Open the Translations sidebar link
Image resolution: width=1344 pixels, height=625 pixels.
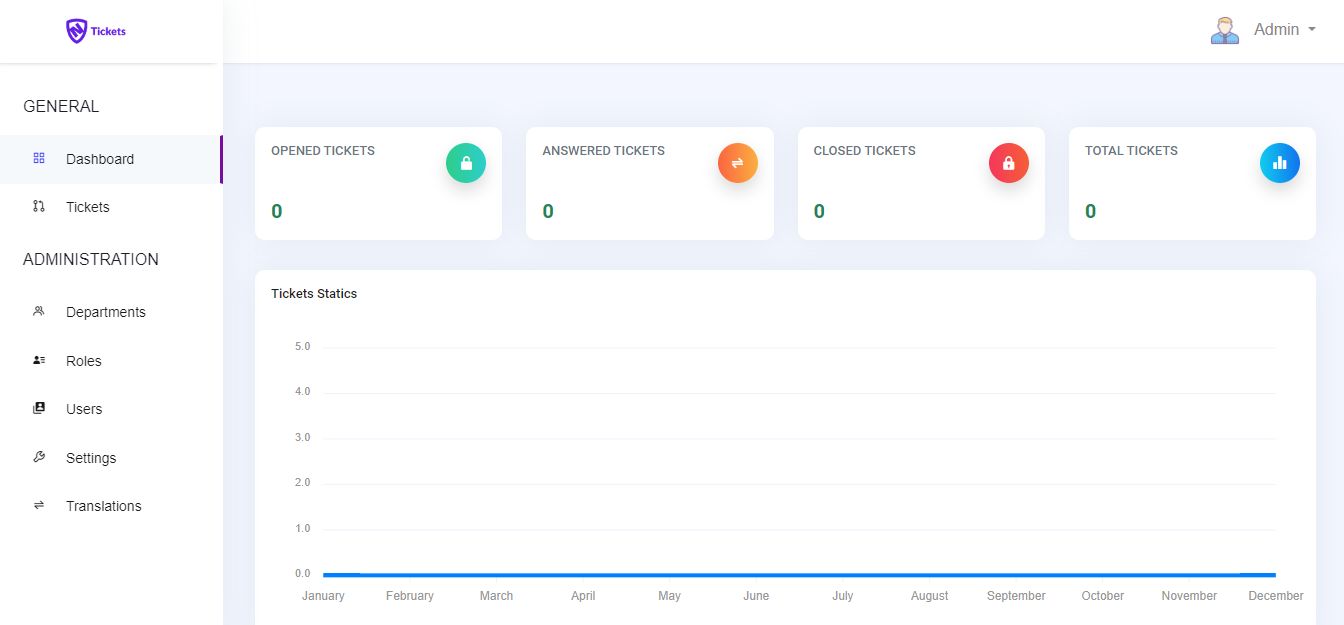(x=104, y=506)
